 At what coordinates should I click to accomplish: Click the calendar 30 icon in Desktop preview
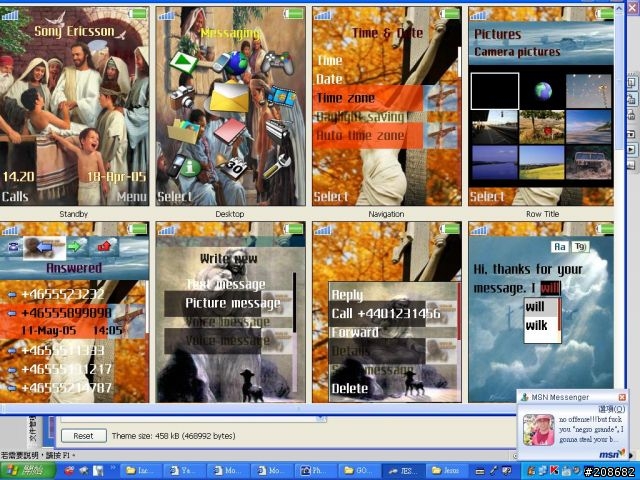[x=234, y=167]
